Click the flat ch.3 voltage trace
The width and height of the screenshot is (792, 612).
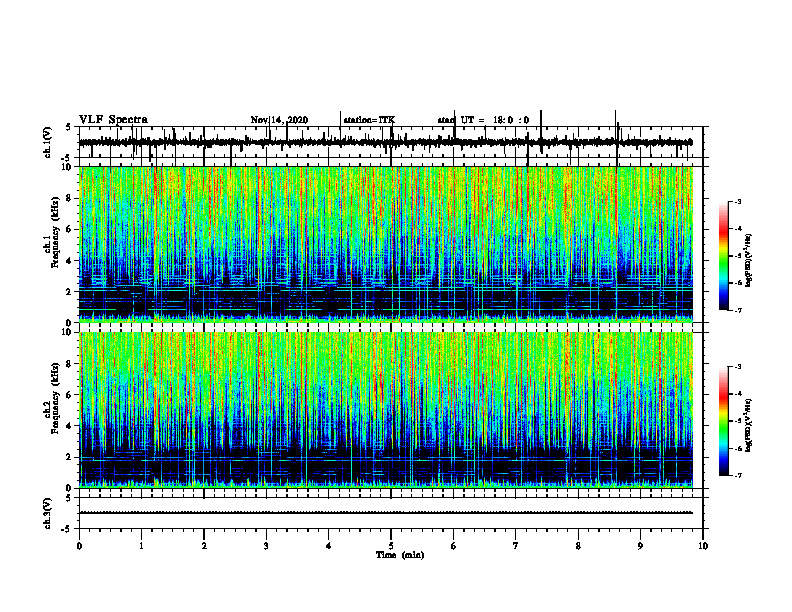point(386,513)
